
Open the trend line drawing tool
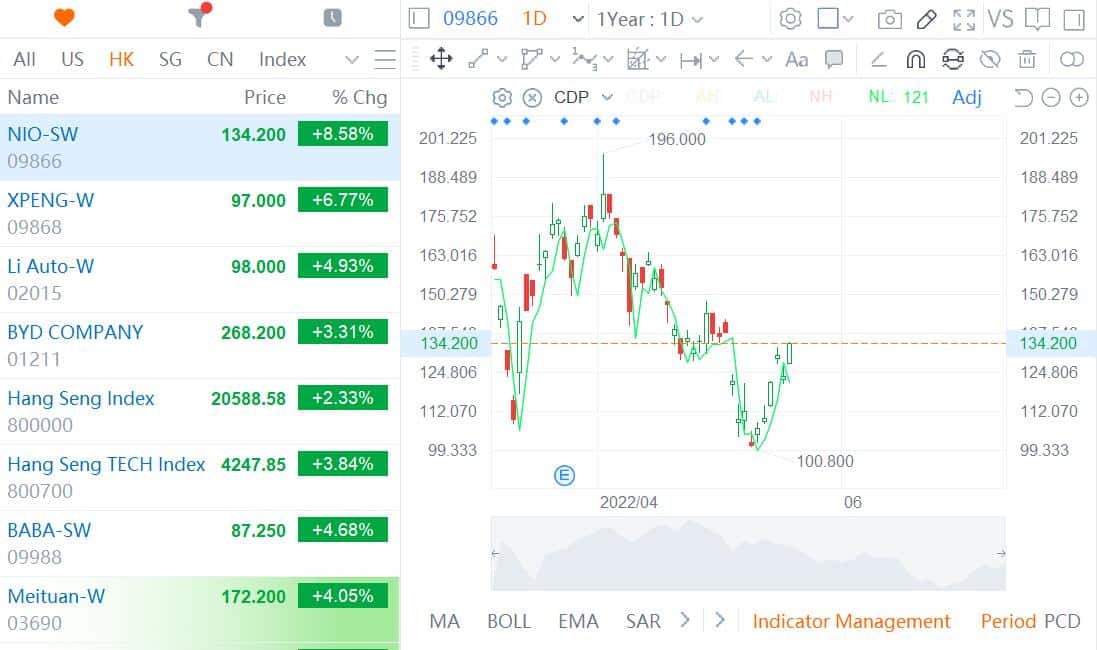pyautogui.click(x=476, y=59)
